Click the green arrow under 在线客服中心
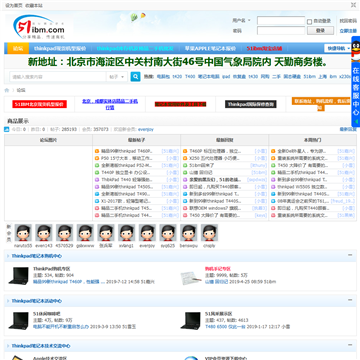This screenshot has width=360, height=360. 356,122
